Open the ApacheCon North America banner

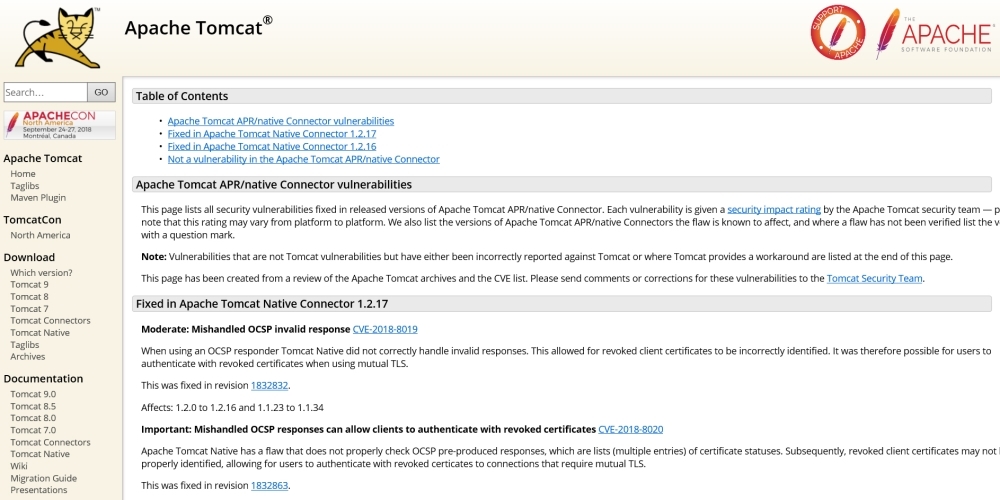pos(60,125)
